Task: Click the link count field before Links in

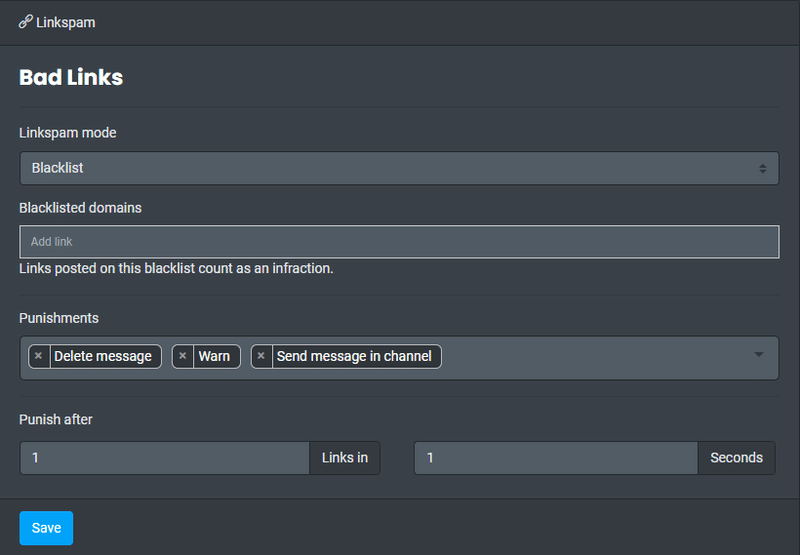Action: (x=165, y=458)
